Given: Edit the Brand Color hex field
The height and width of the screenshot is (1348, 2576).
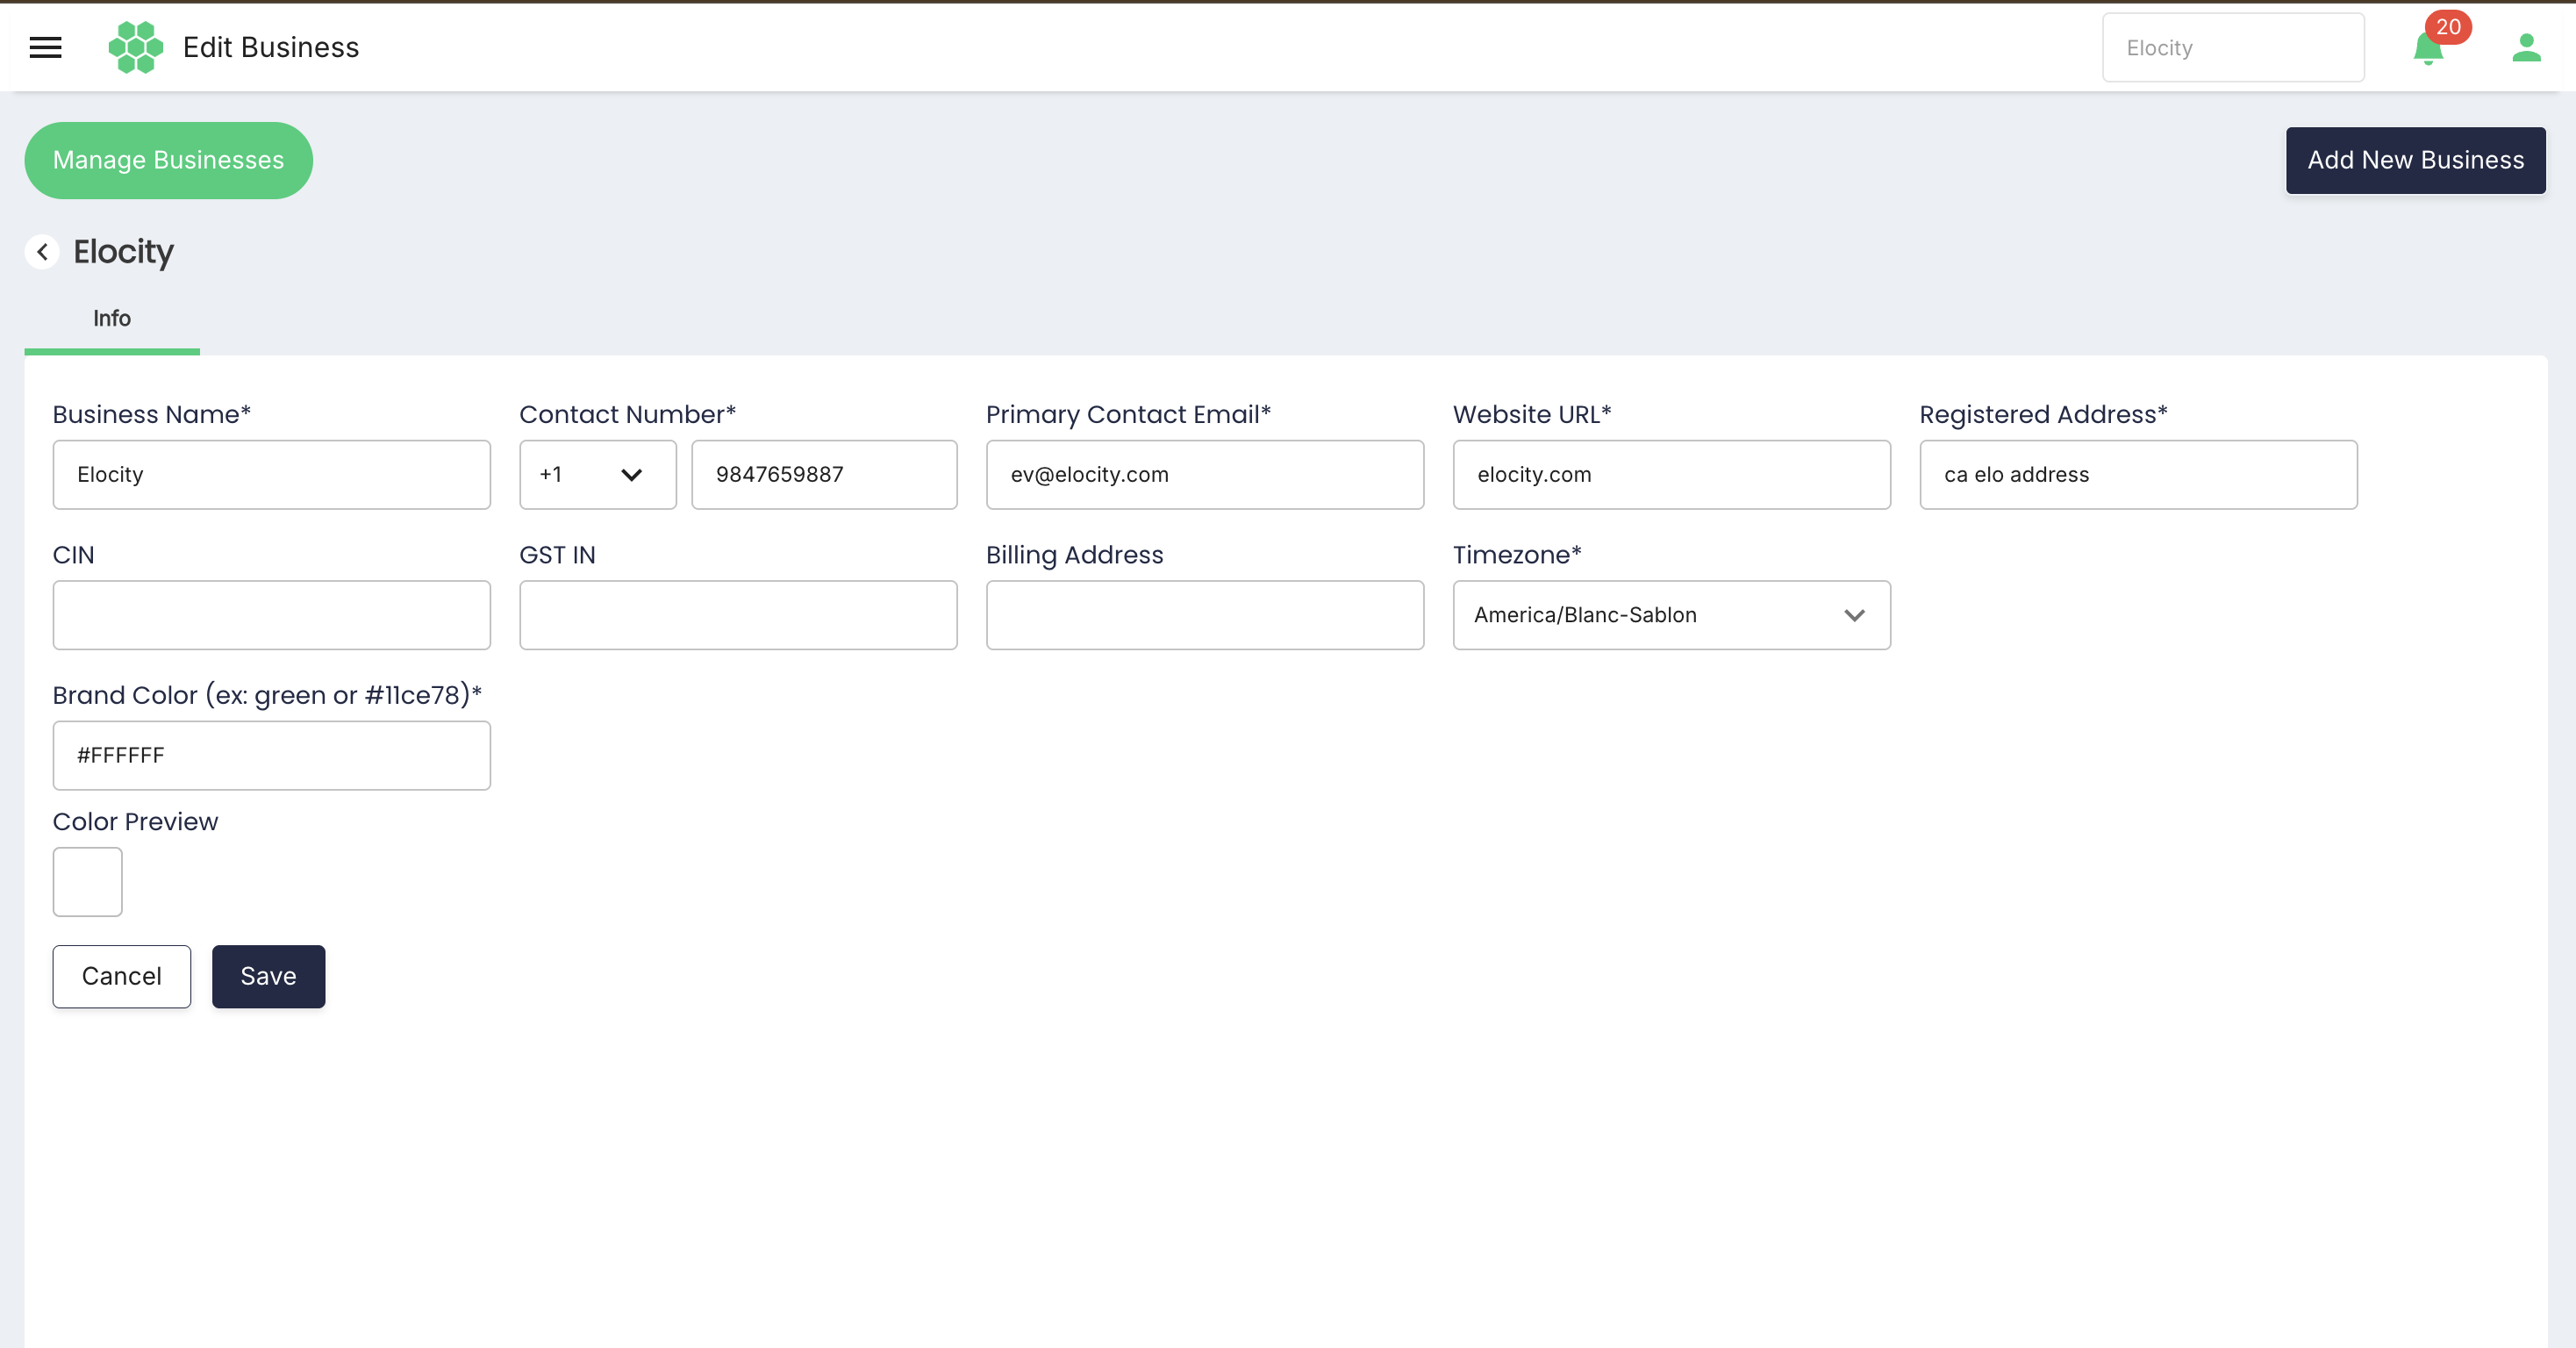Looking at the screenshot, I should click(x=272, y=756).
